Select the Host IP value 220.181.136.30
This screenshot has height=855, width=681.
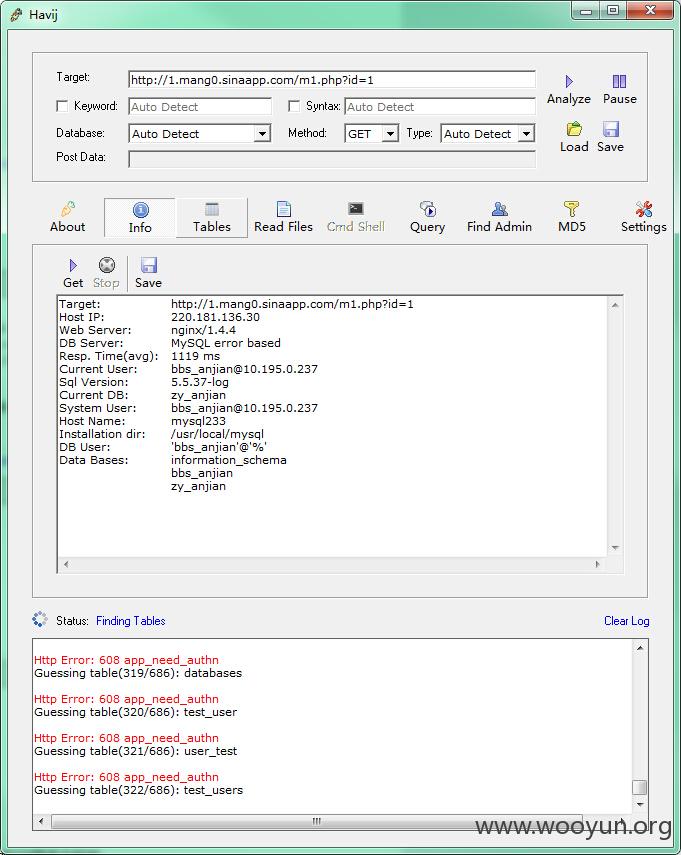[x=215, y=317]
